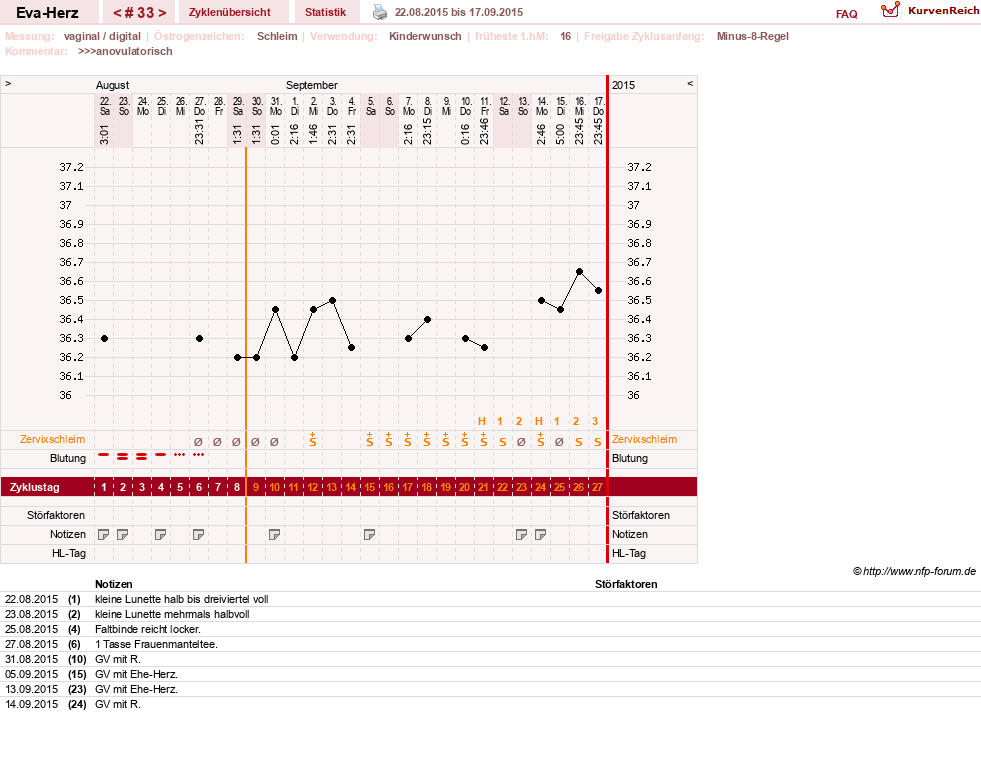Open the Statistik tab

coord(325,12)
